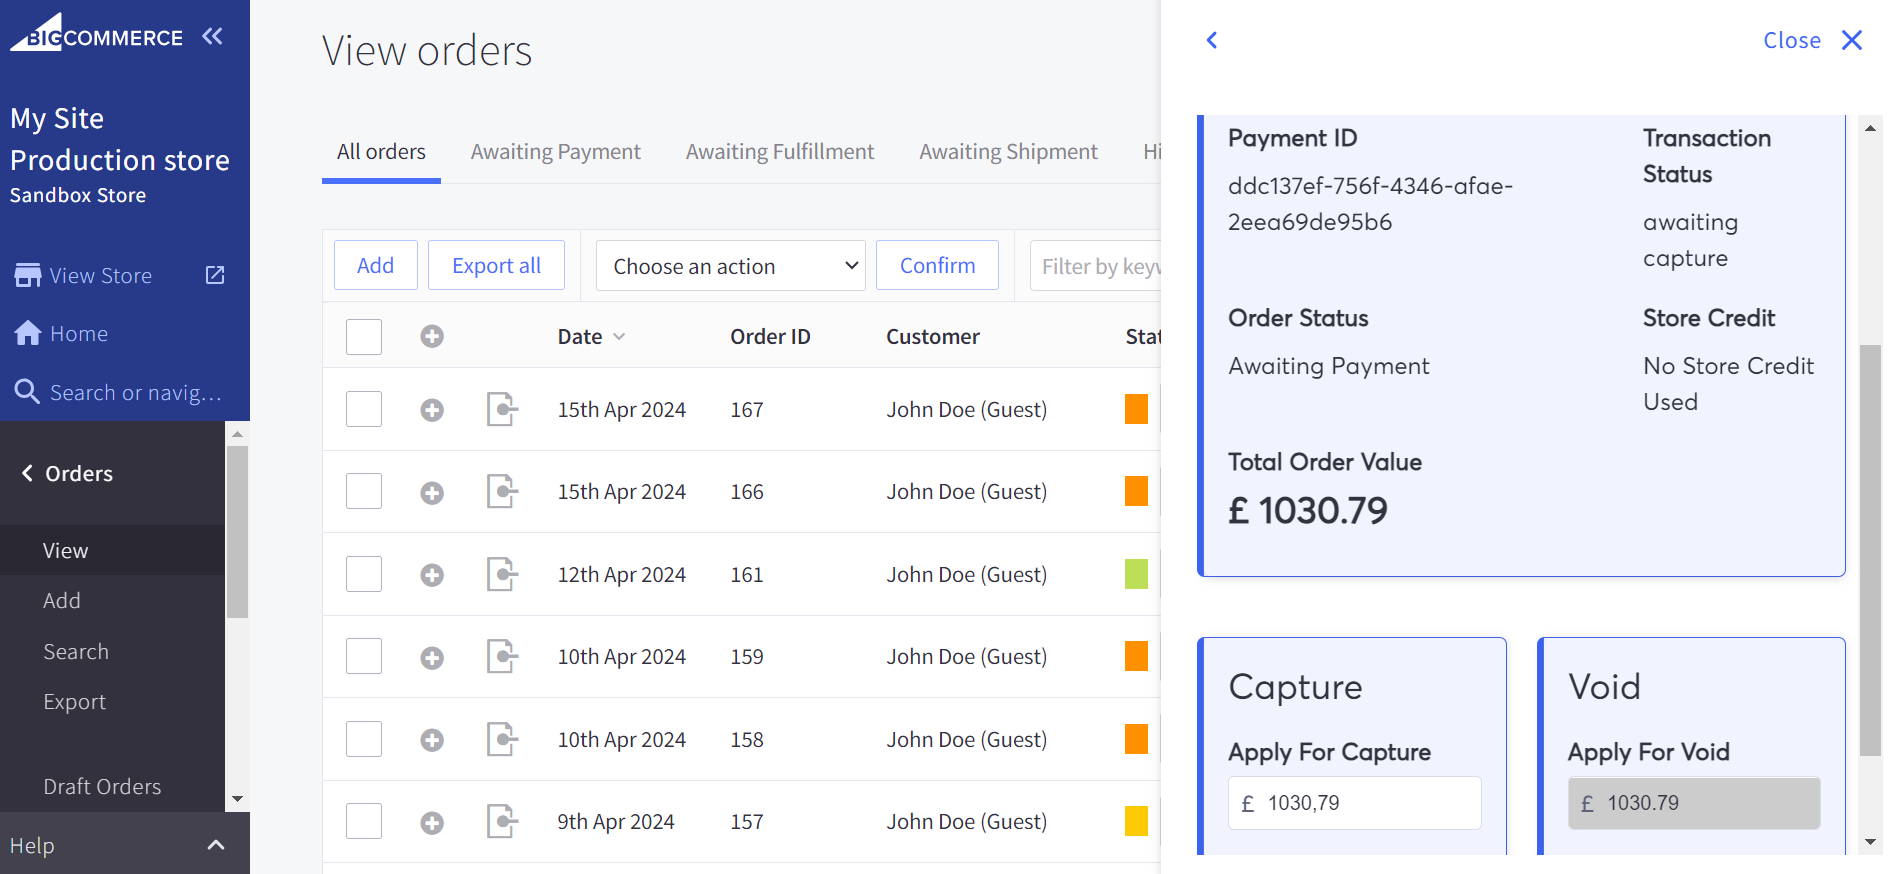Image resolution: width=1894 pixels, height=874 pixels.
Task: Expand the Help section in sidebar
Action: tap(215, 846)
